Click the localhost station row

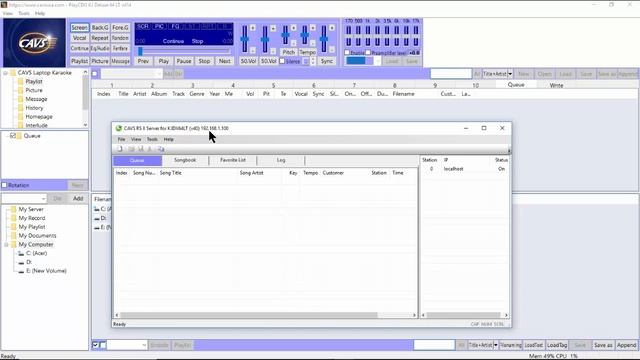click(464, 169)
